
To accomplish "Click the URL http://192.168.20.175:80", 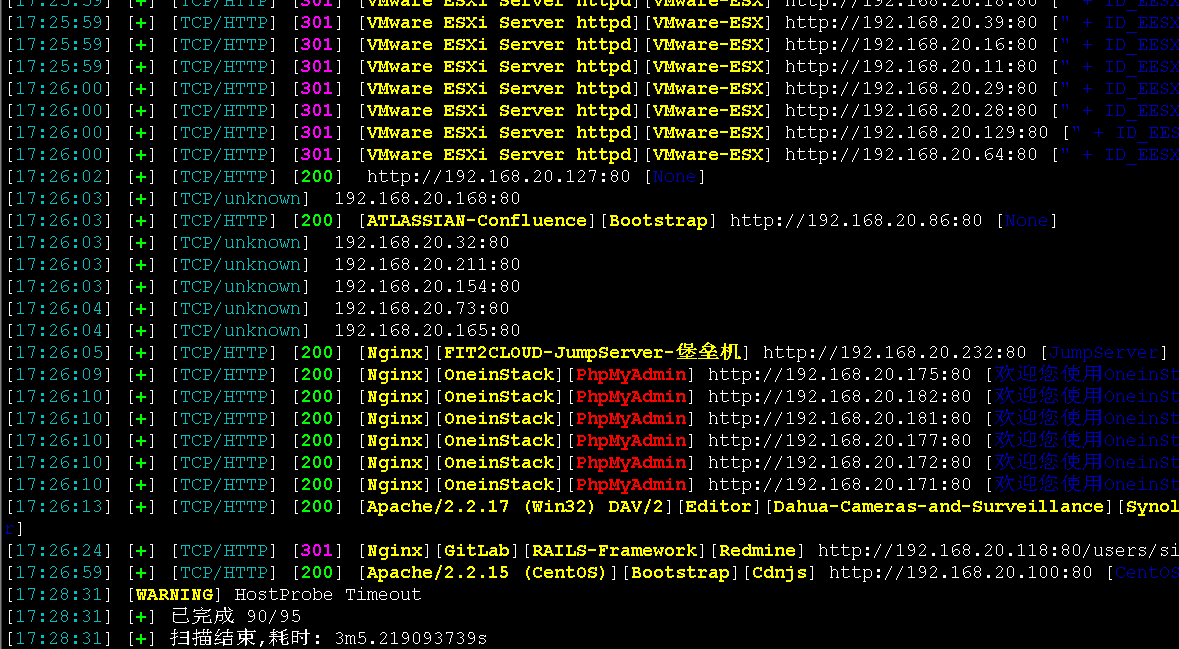I will pyautogui.click(x=840, y=375).
